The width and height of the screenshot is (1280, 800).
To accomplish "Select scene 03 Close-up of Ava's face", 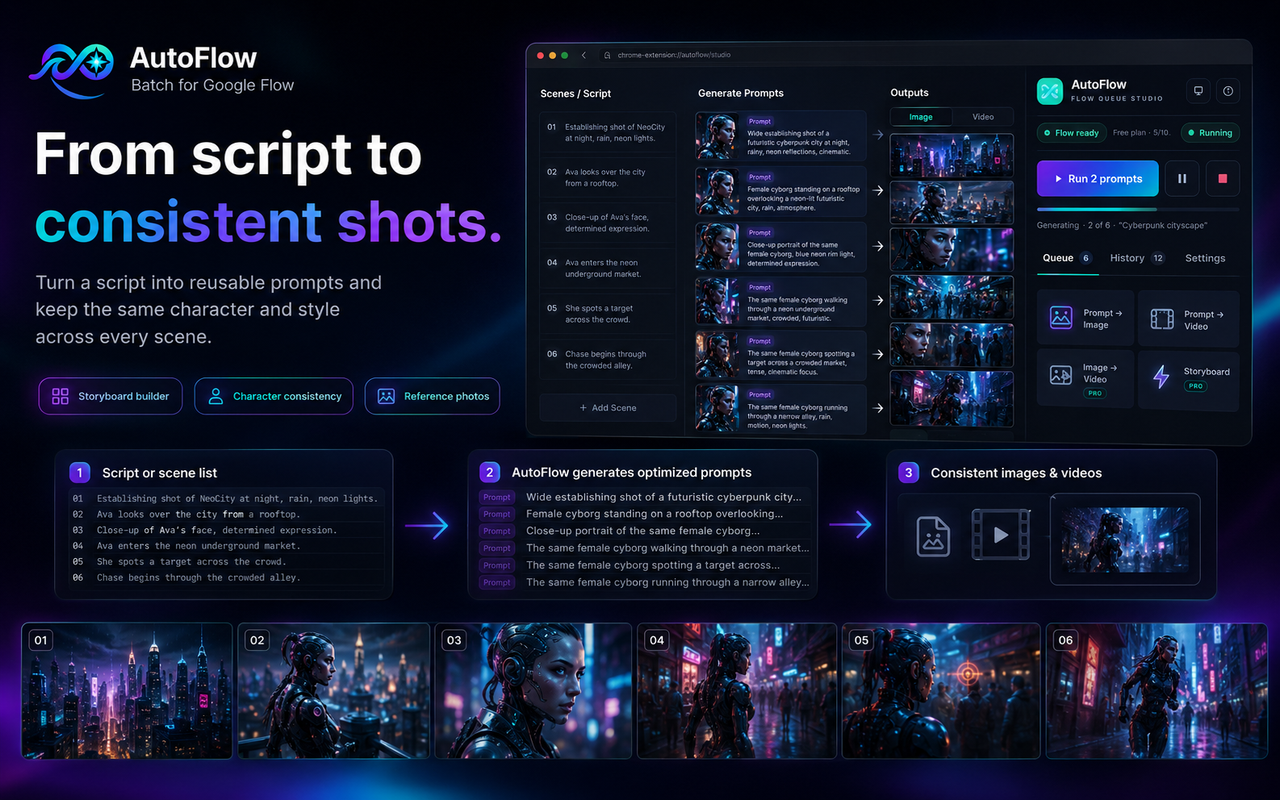I will click(608, 223).
